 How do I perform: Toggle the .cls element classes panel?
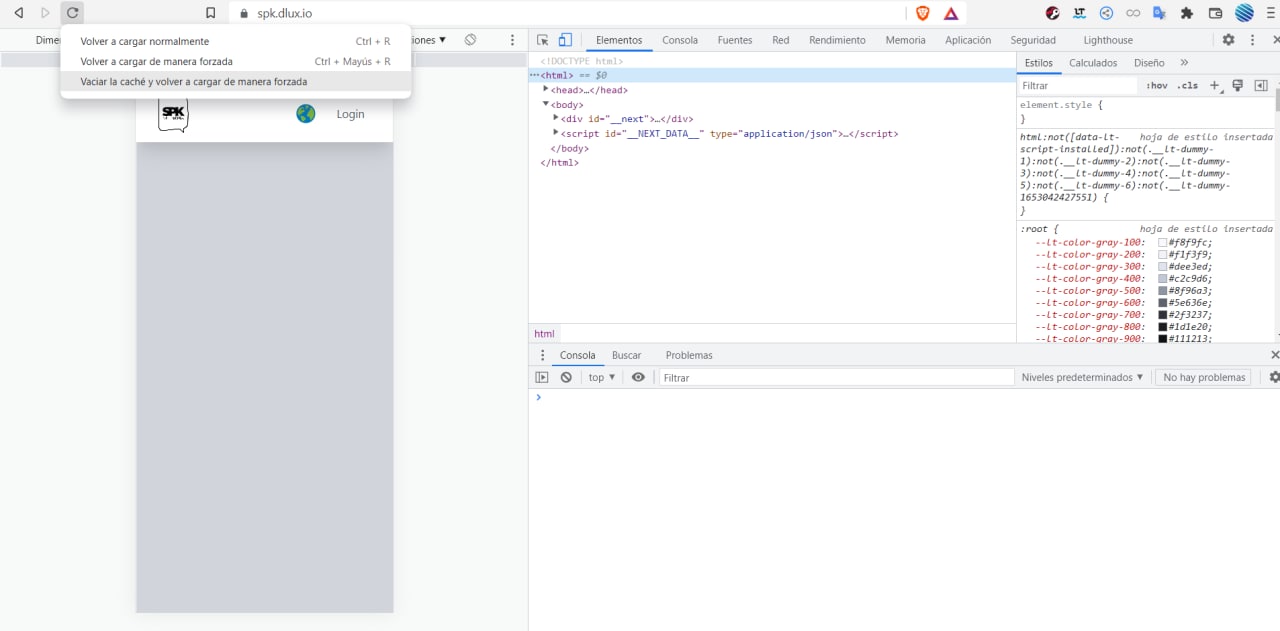click(1188, 86)
